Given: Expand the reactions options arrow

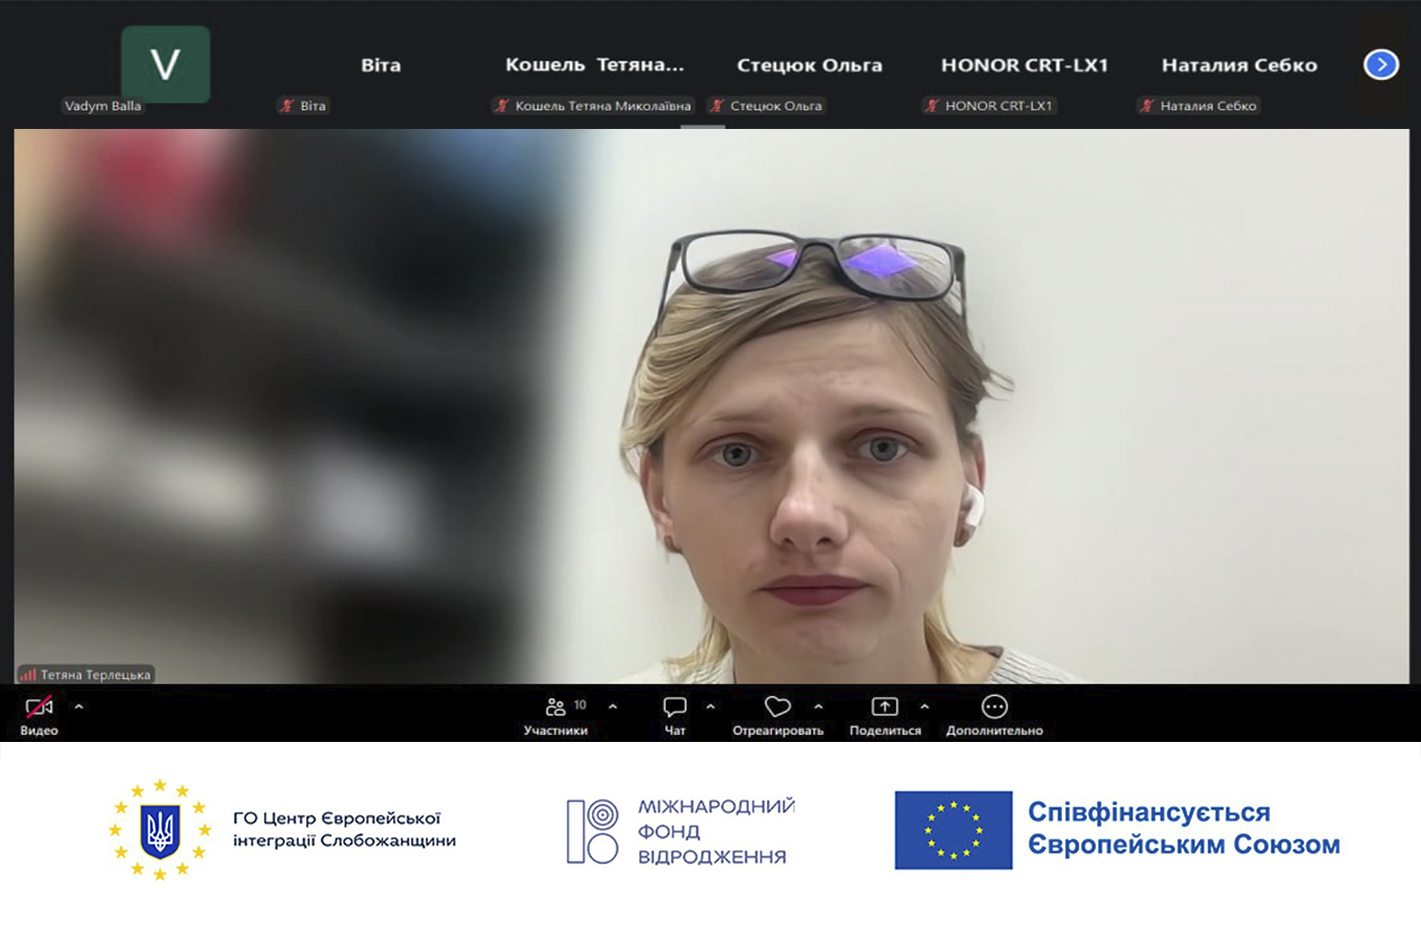Looking at the screenshot, I should pyautogui.click(x=819, y=707).
